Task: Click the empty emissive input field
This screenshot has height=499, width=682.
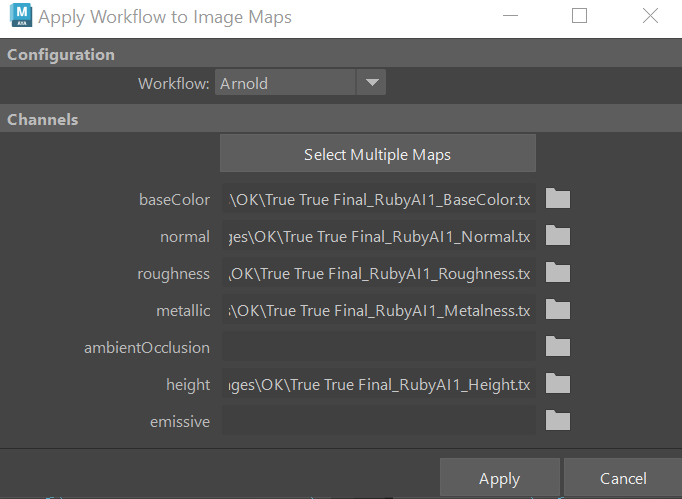Action: (378, 422)
